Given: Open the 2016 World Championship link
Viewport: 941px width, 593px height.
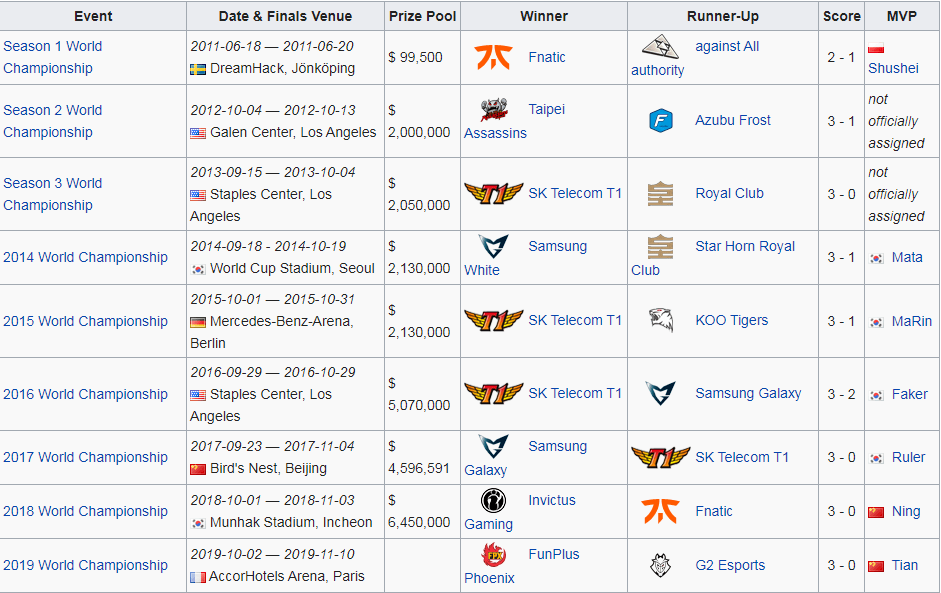Looking at the screenshot, I should coord(85,394).
